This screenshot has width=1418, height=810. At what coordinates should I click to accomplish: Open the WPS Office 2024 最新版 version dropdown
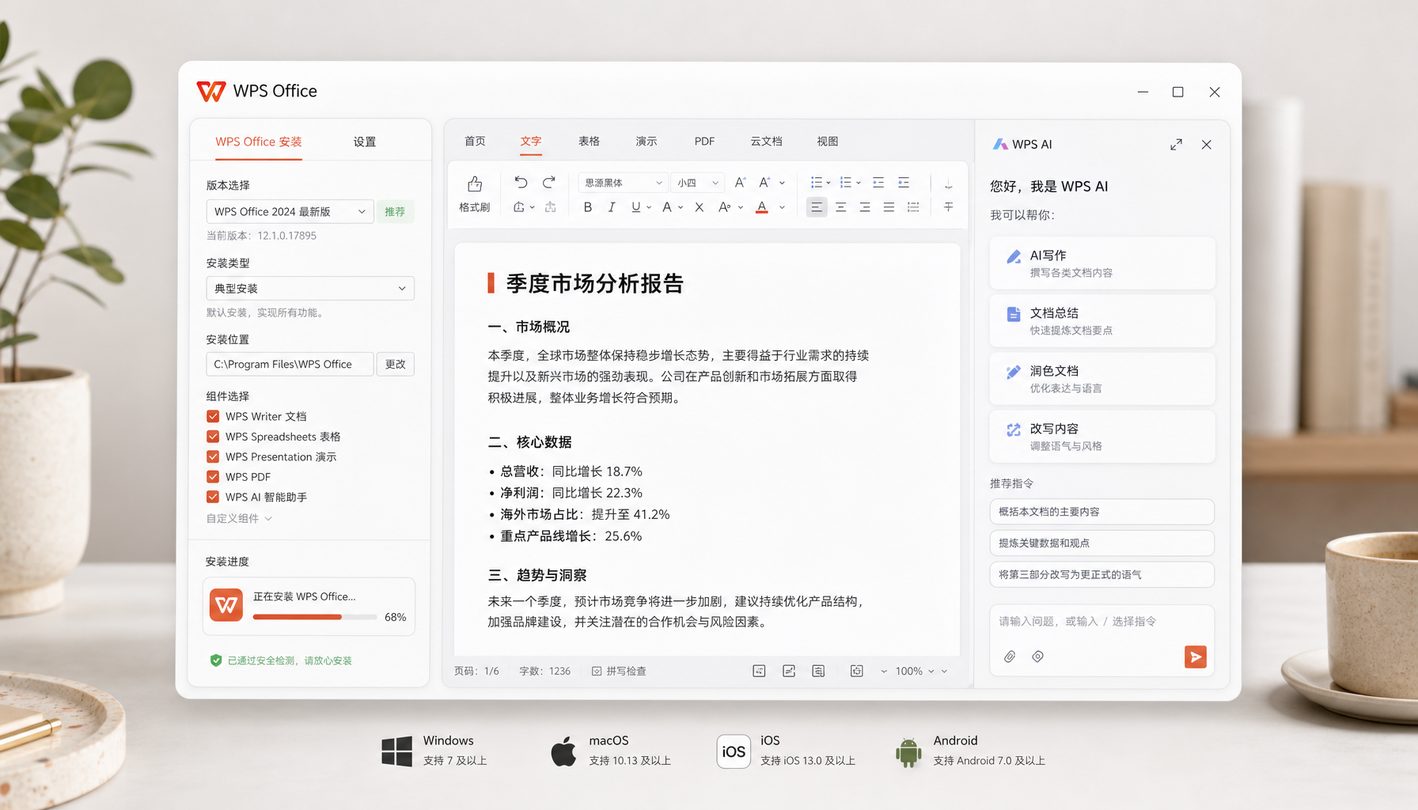point(290,211)
